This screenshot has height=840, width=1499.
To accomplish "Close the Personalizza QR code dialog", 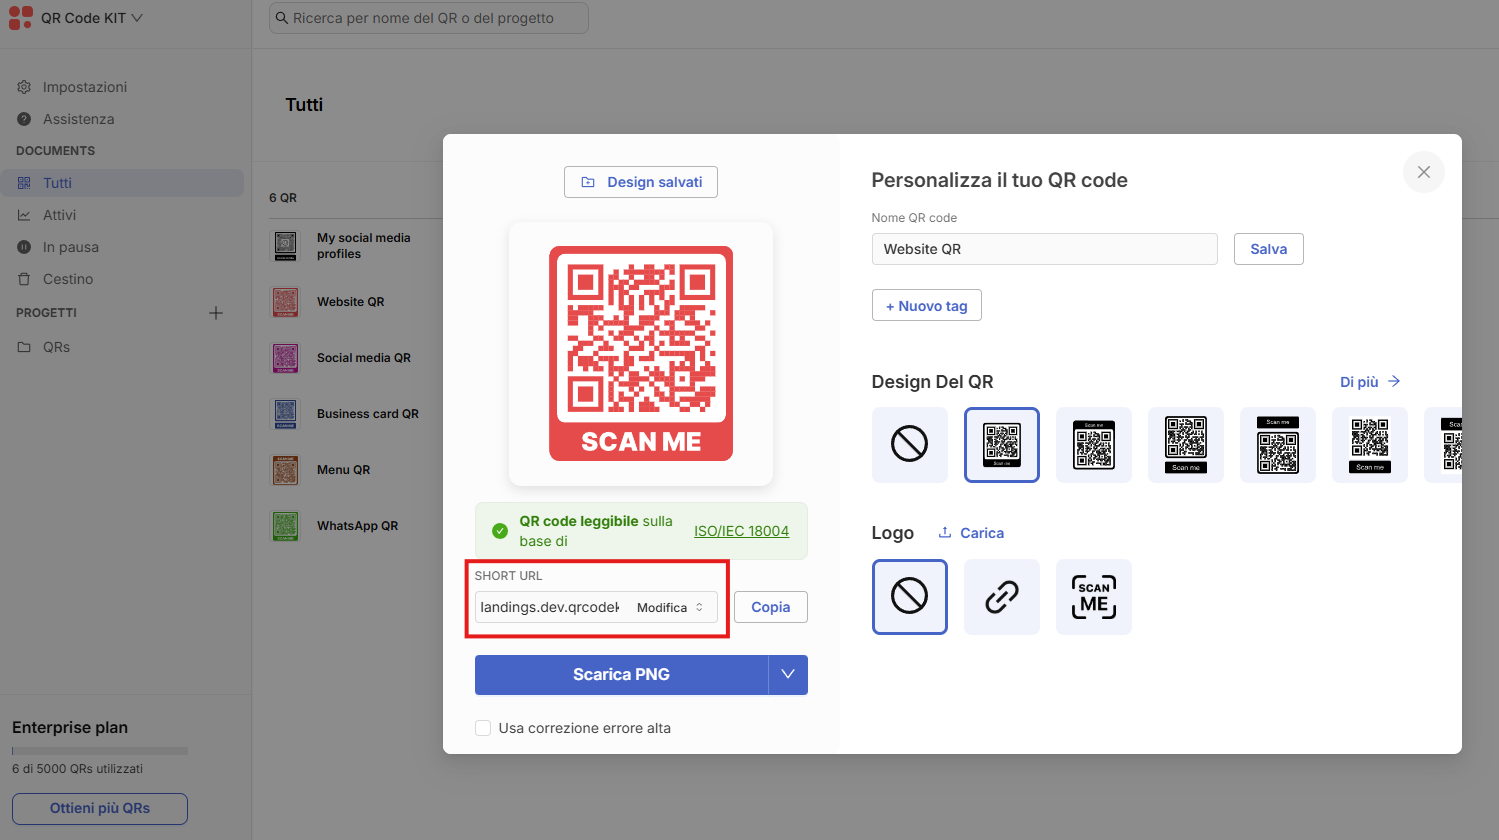I will (1424, 172).
